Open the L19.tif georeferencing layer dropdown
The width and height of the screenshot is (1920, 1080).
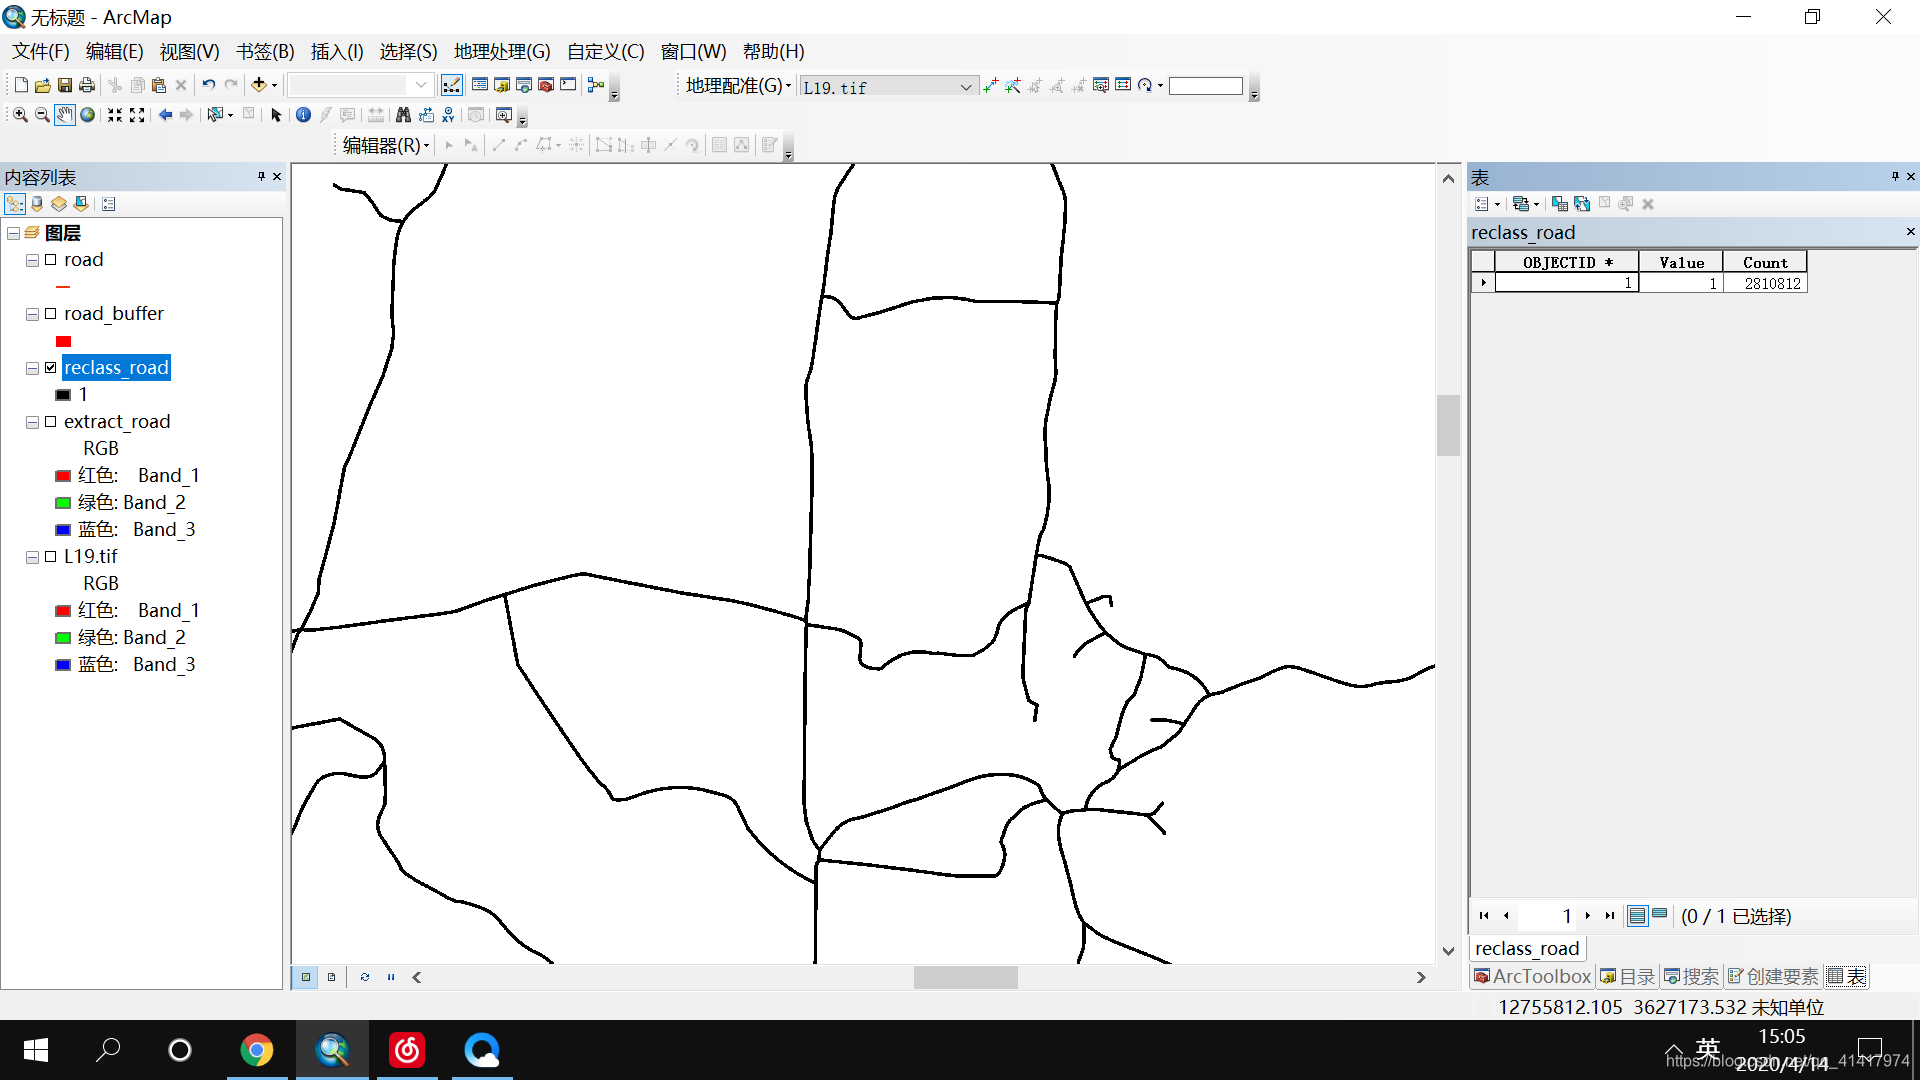click(965, 87)
